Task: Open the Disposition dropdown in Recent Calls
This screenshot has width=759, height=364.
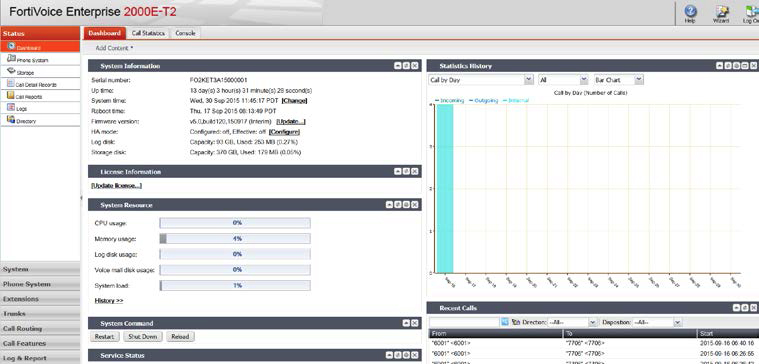Action: tap(657, 322)
